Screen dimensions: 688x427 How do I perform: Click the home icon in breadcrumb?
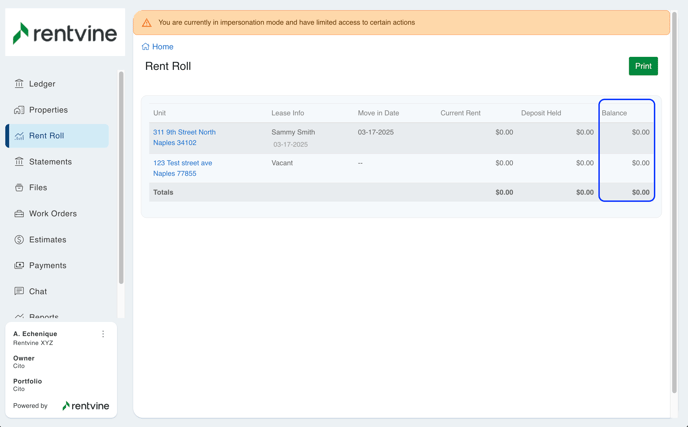coord(146,47)
